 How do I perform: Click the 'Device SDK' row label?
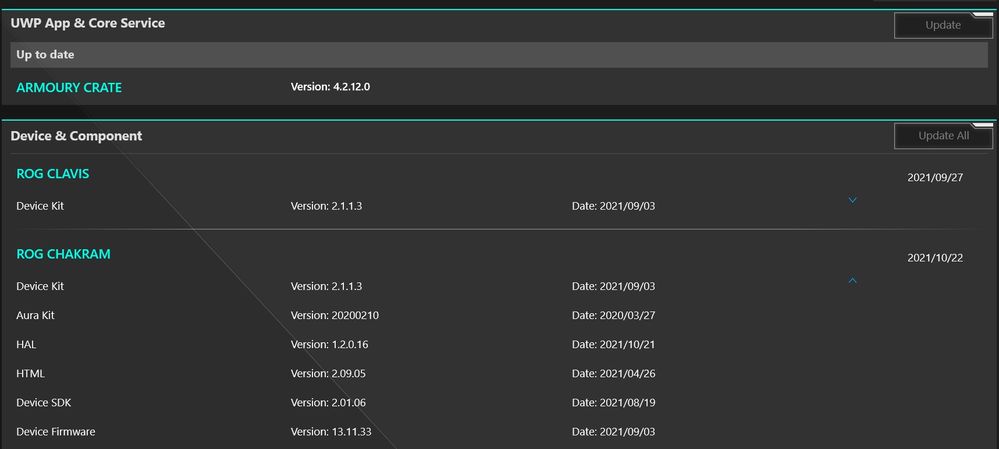(x=43, y=403)
